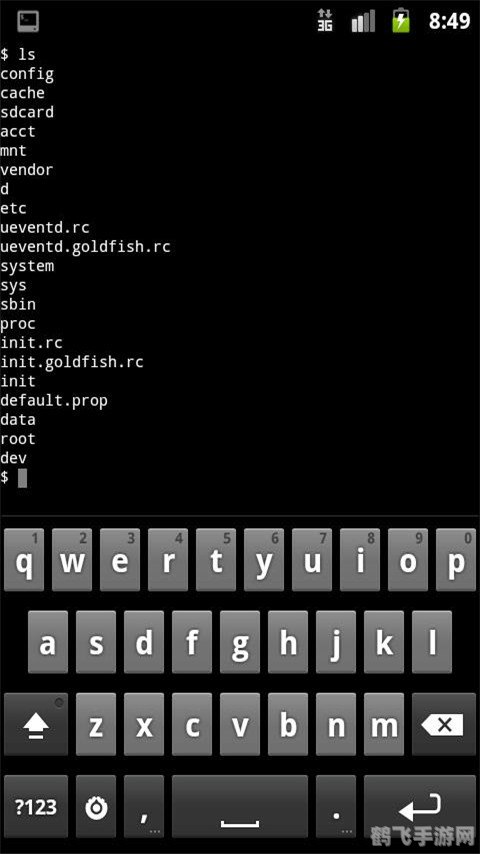This screenshot has width=480, height=854.
Task: Tap the keyboard settings gear key
Action: (96, 806)
